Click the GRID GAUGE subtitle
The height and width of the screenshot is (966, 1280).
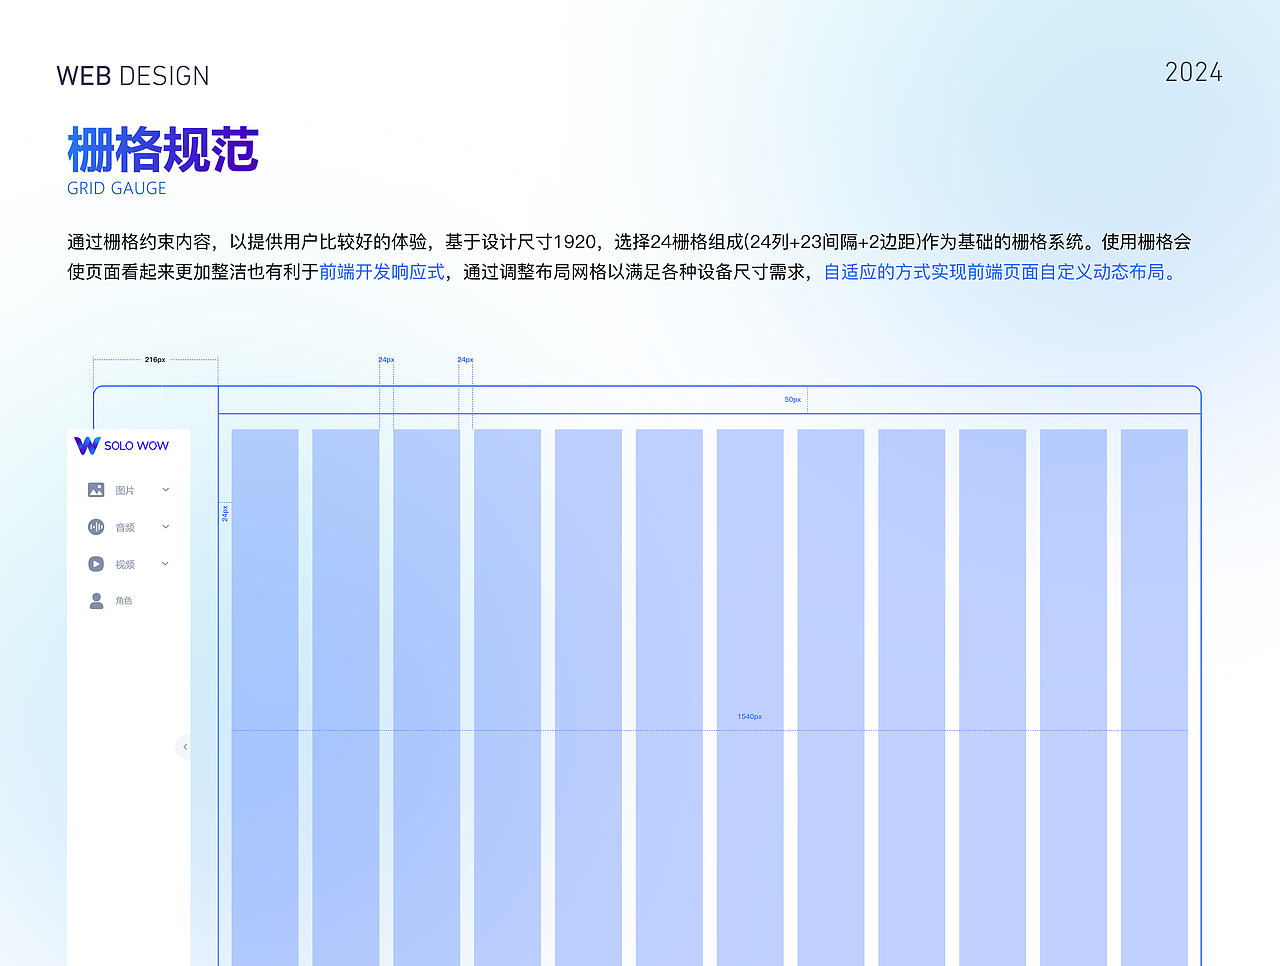pyautogui.click(x=117, y=188)
